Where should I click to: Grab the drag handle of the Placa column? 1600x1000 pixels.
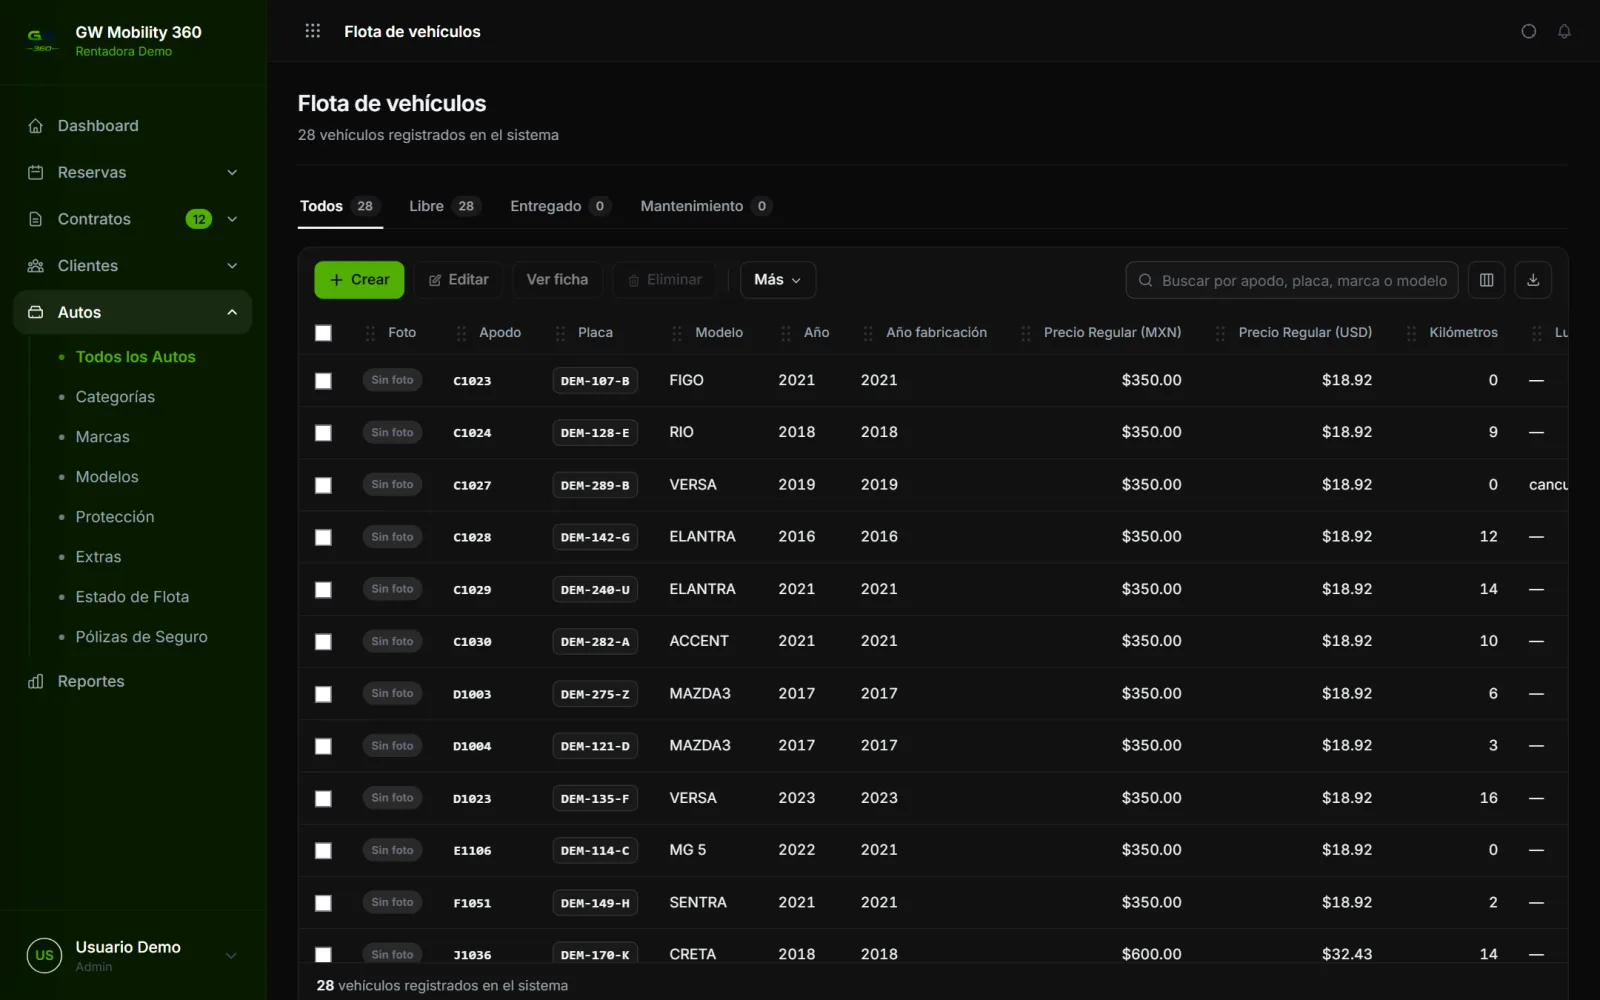click(x=560, y=333)
